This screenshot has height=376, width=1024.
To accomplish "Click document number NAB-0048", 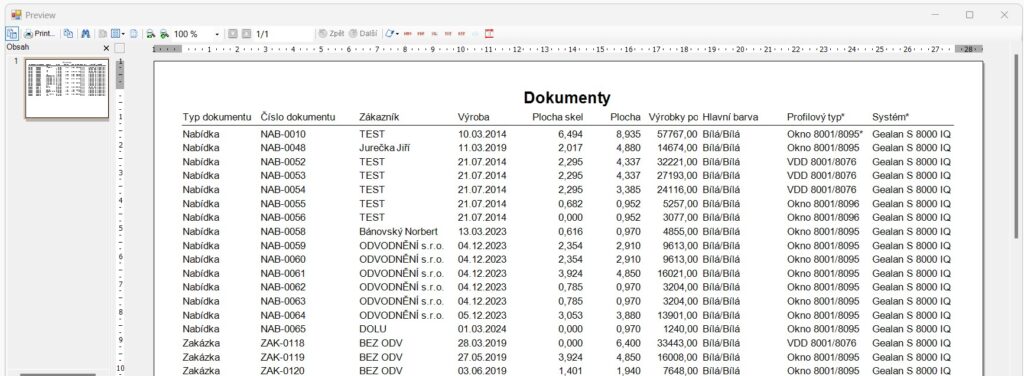I will (283, 148).
